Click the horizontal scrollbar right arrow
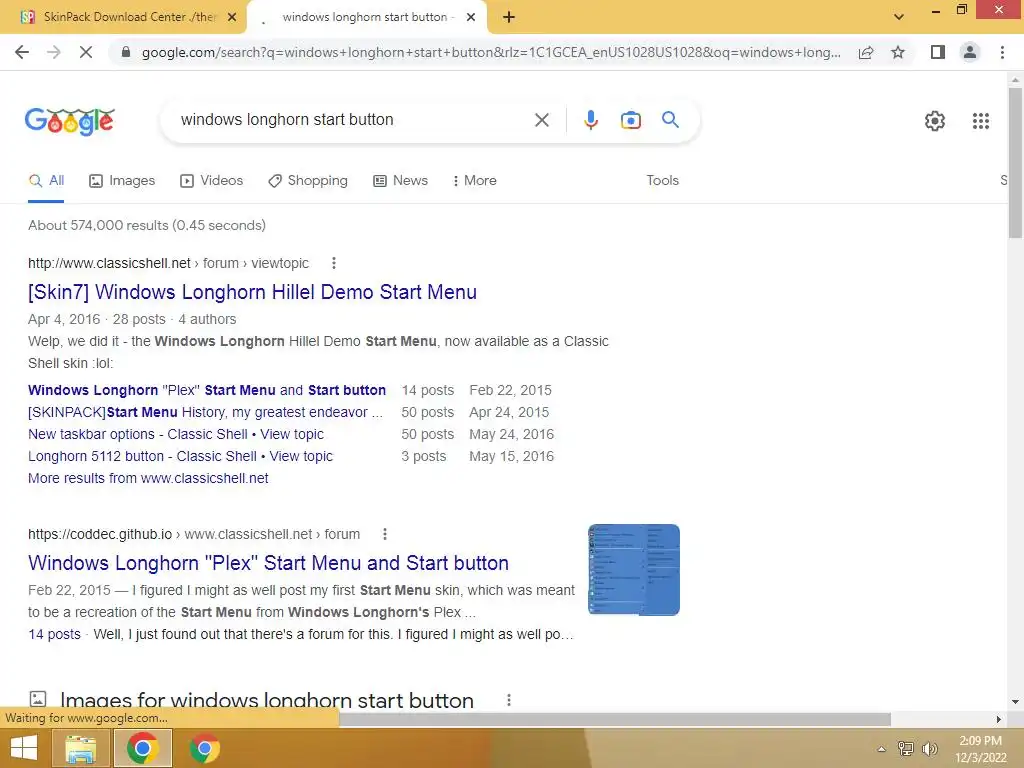The image size is (1024, 768). click(x=999, y=719)
